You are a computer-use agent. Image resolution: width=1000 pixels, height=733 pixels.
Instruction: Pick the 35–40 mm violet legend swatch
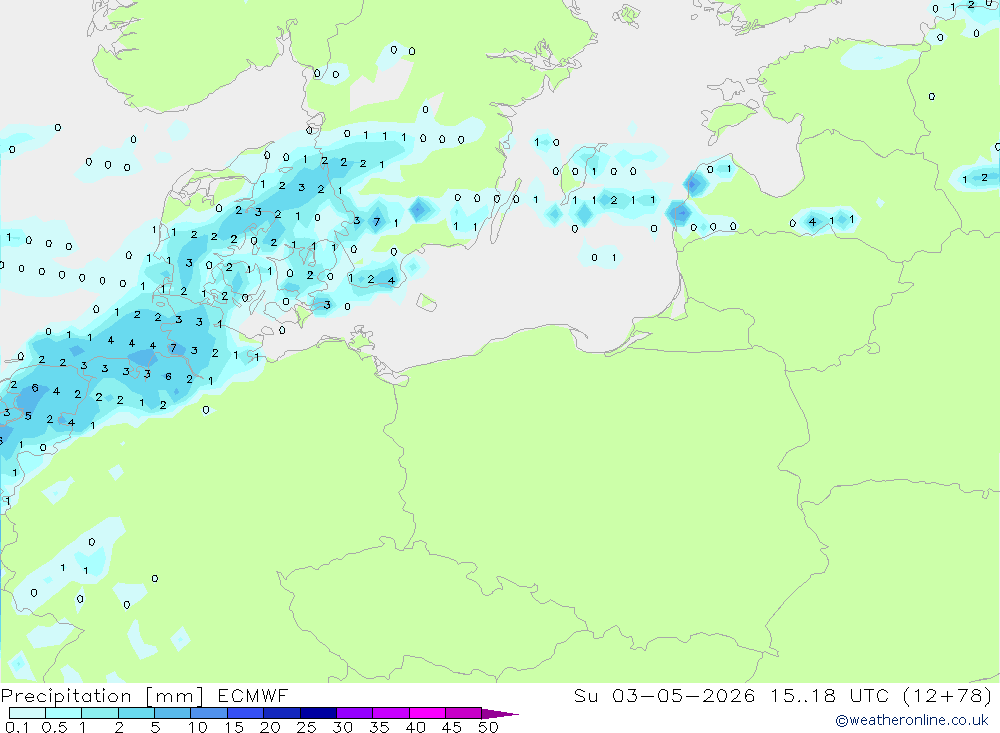[x=390, y=713]
